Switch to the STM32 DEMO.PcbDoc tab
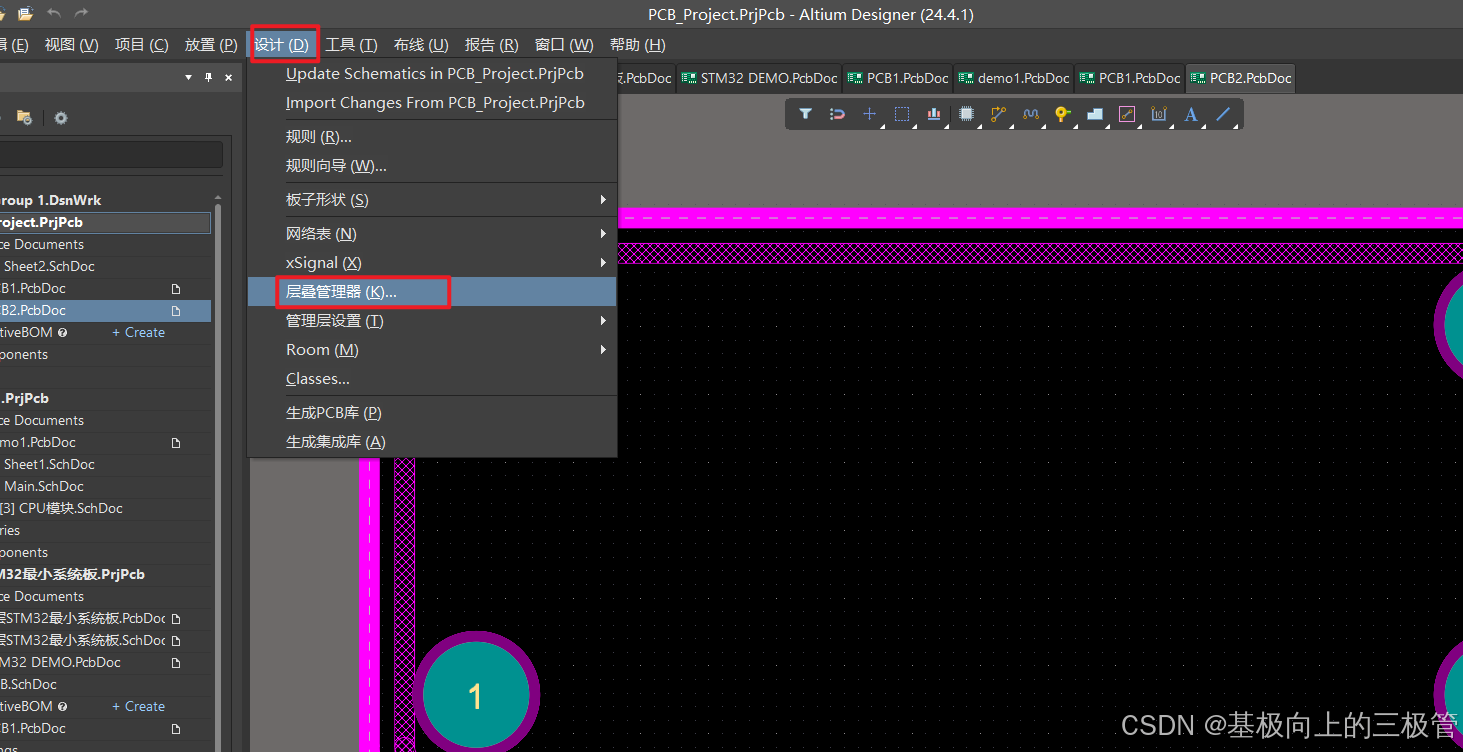1463x752 pixels. point(759,78)
